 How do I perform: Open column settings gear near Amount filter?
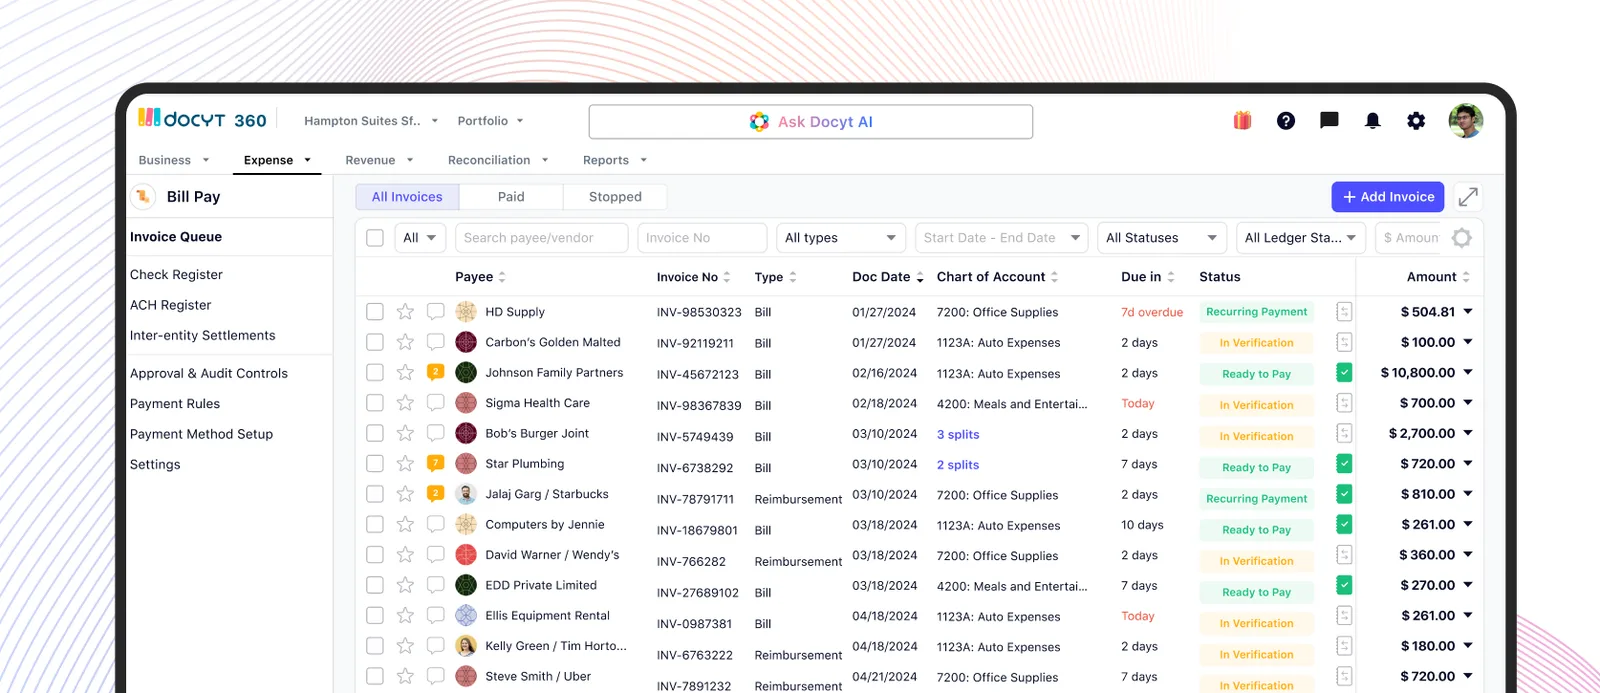pos(1462,238)
